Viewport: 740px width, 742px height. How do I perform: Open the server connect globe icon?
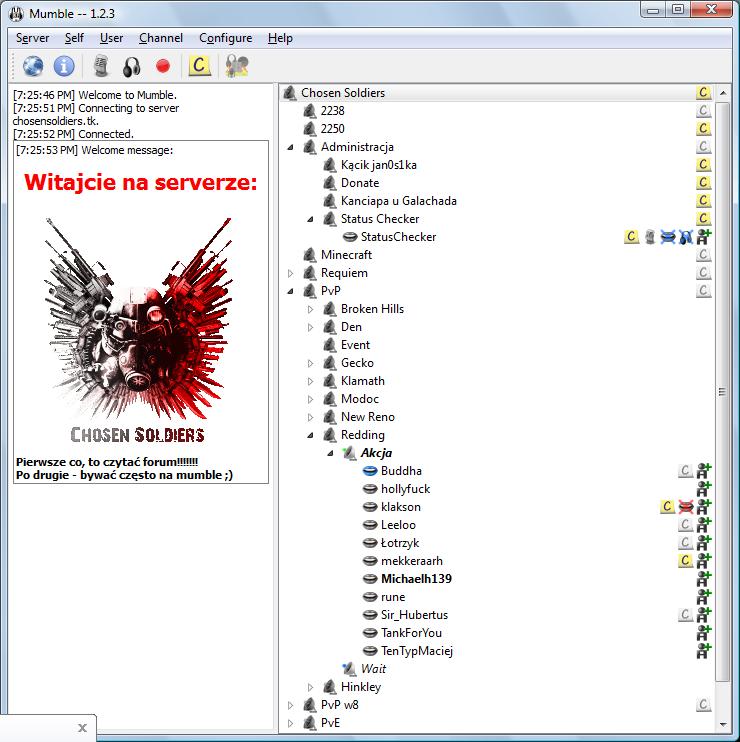pos(33,66)
